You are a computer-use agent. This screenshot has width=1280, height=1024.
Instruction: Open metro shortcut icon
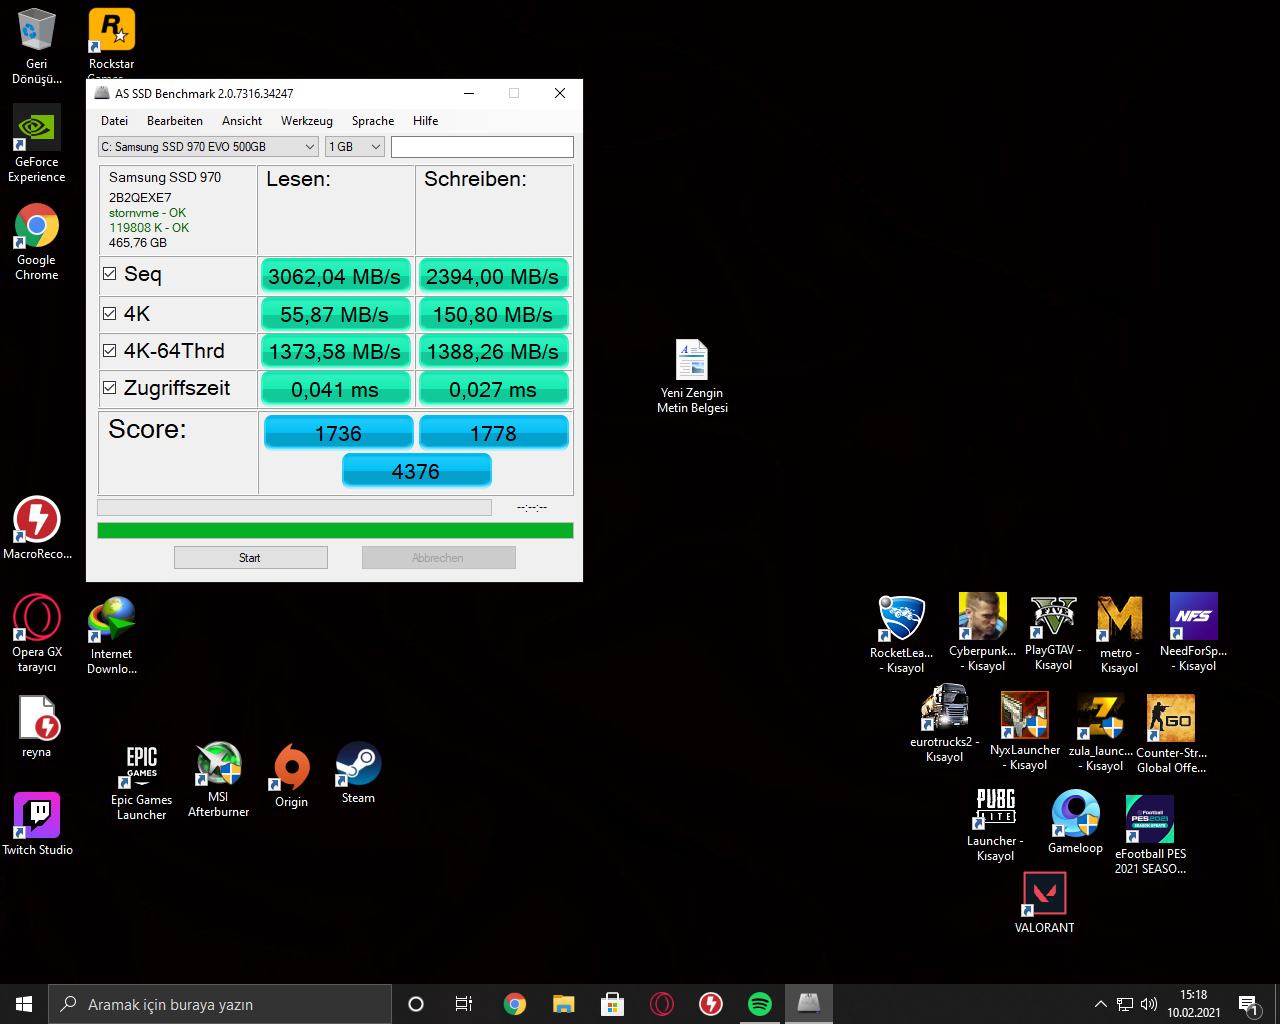1119,634
